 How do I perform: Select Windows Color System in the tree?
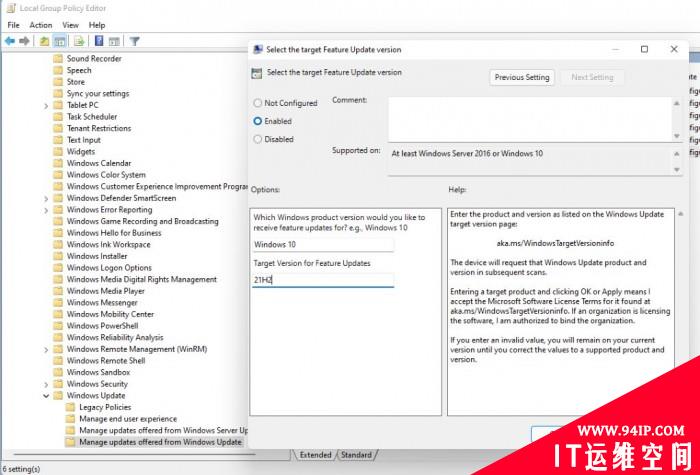(106, 175)
